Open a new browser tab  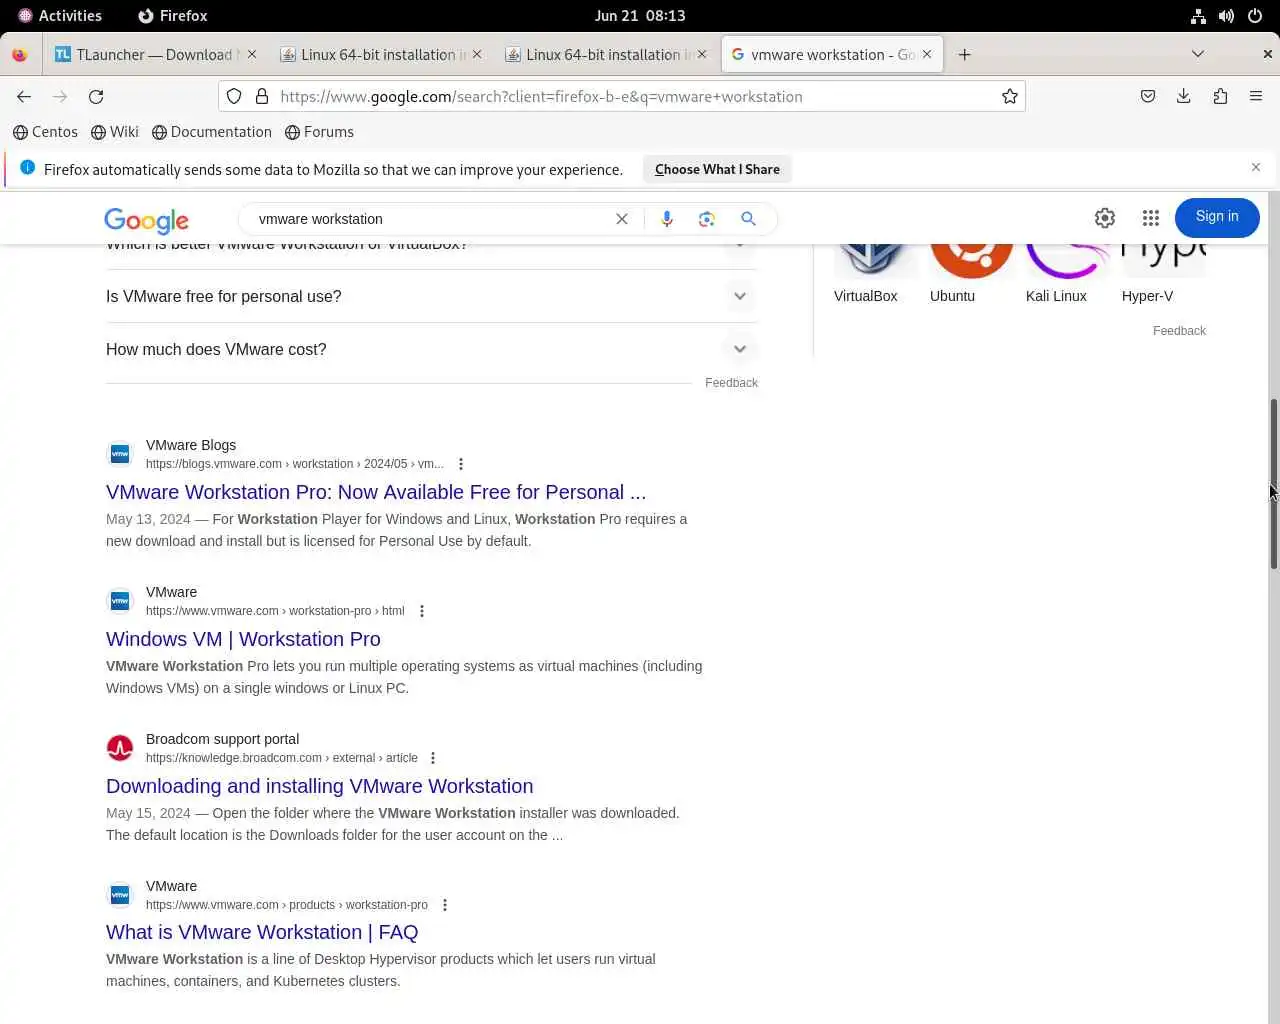[964, 54]
